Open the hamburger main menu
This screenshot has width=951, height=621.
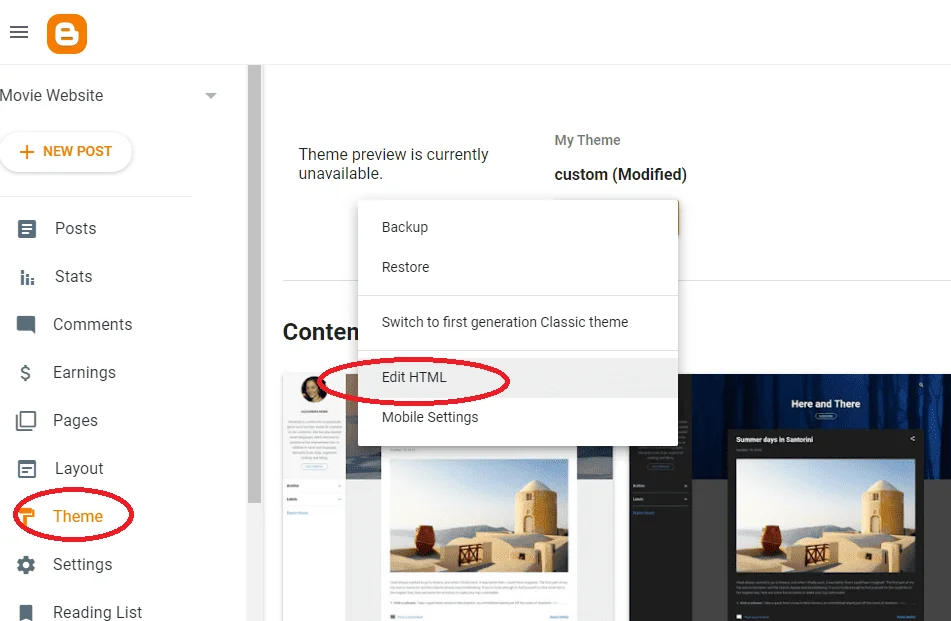[x=19, y=32]
